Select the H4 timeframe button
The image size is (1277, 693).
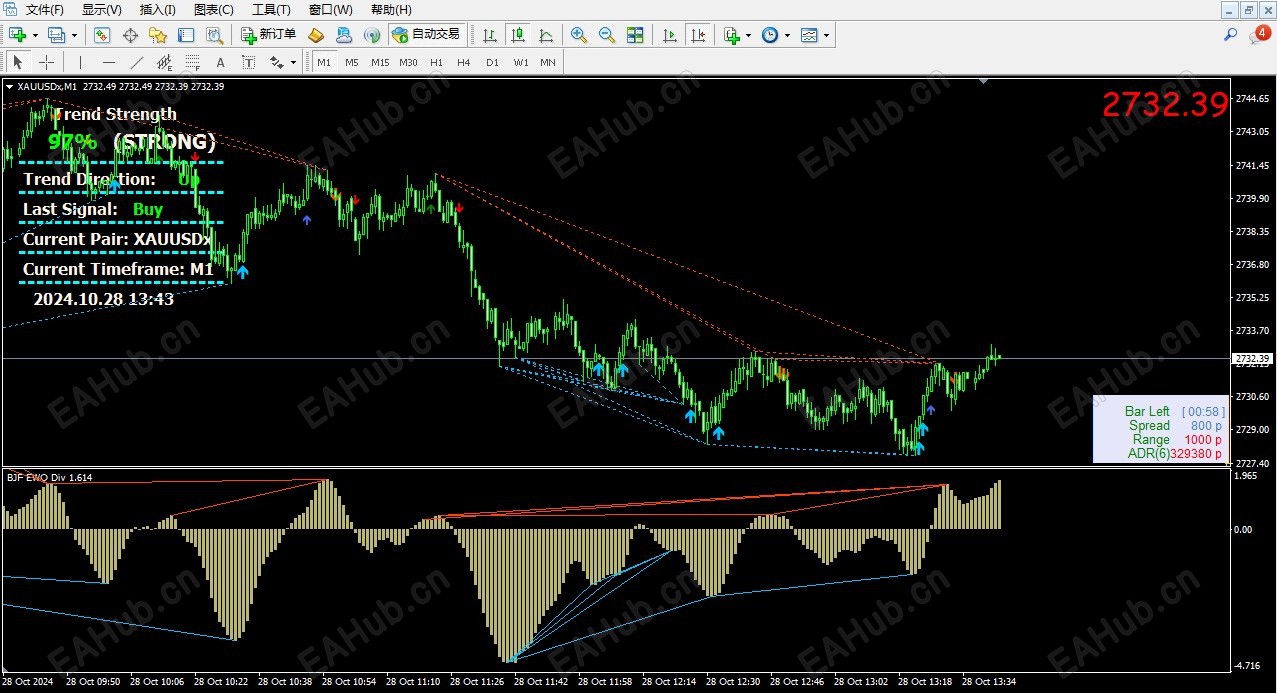(464, 62)
